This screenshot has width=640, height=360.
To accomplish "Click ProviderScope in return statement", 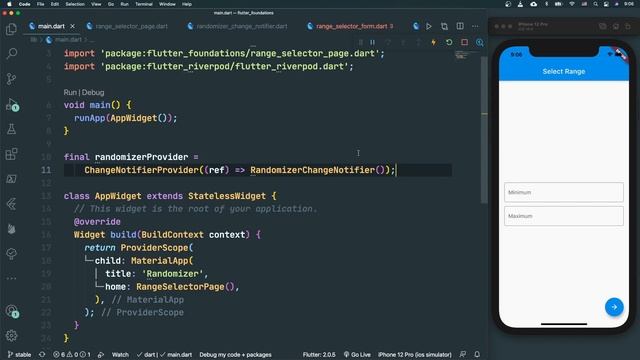I will point(154,248).
